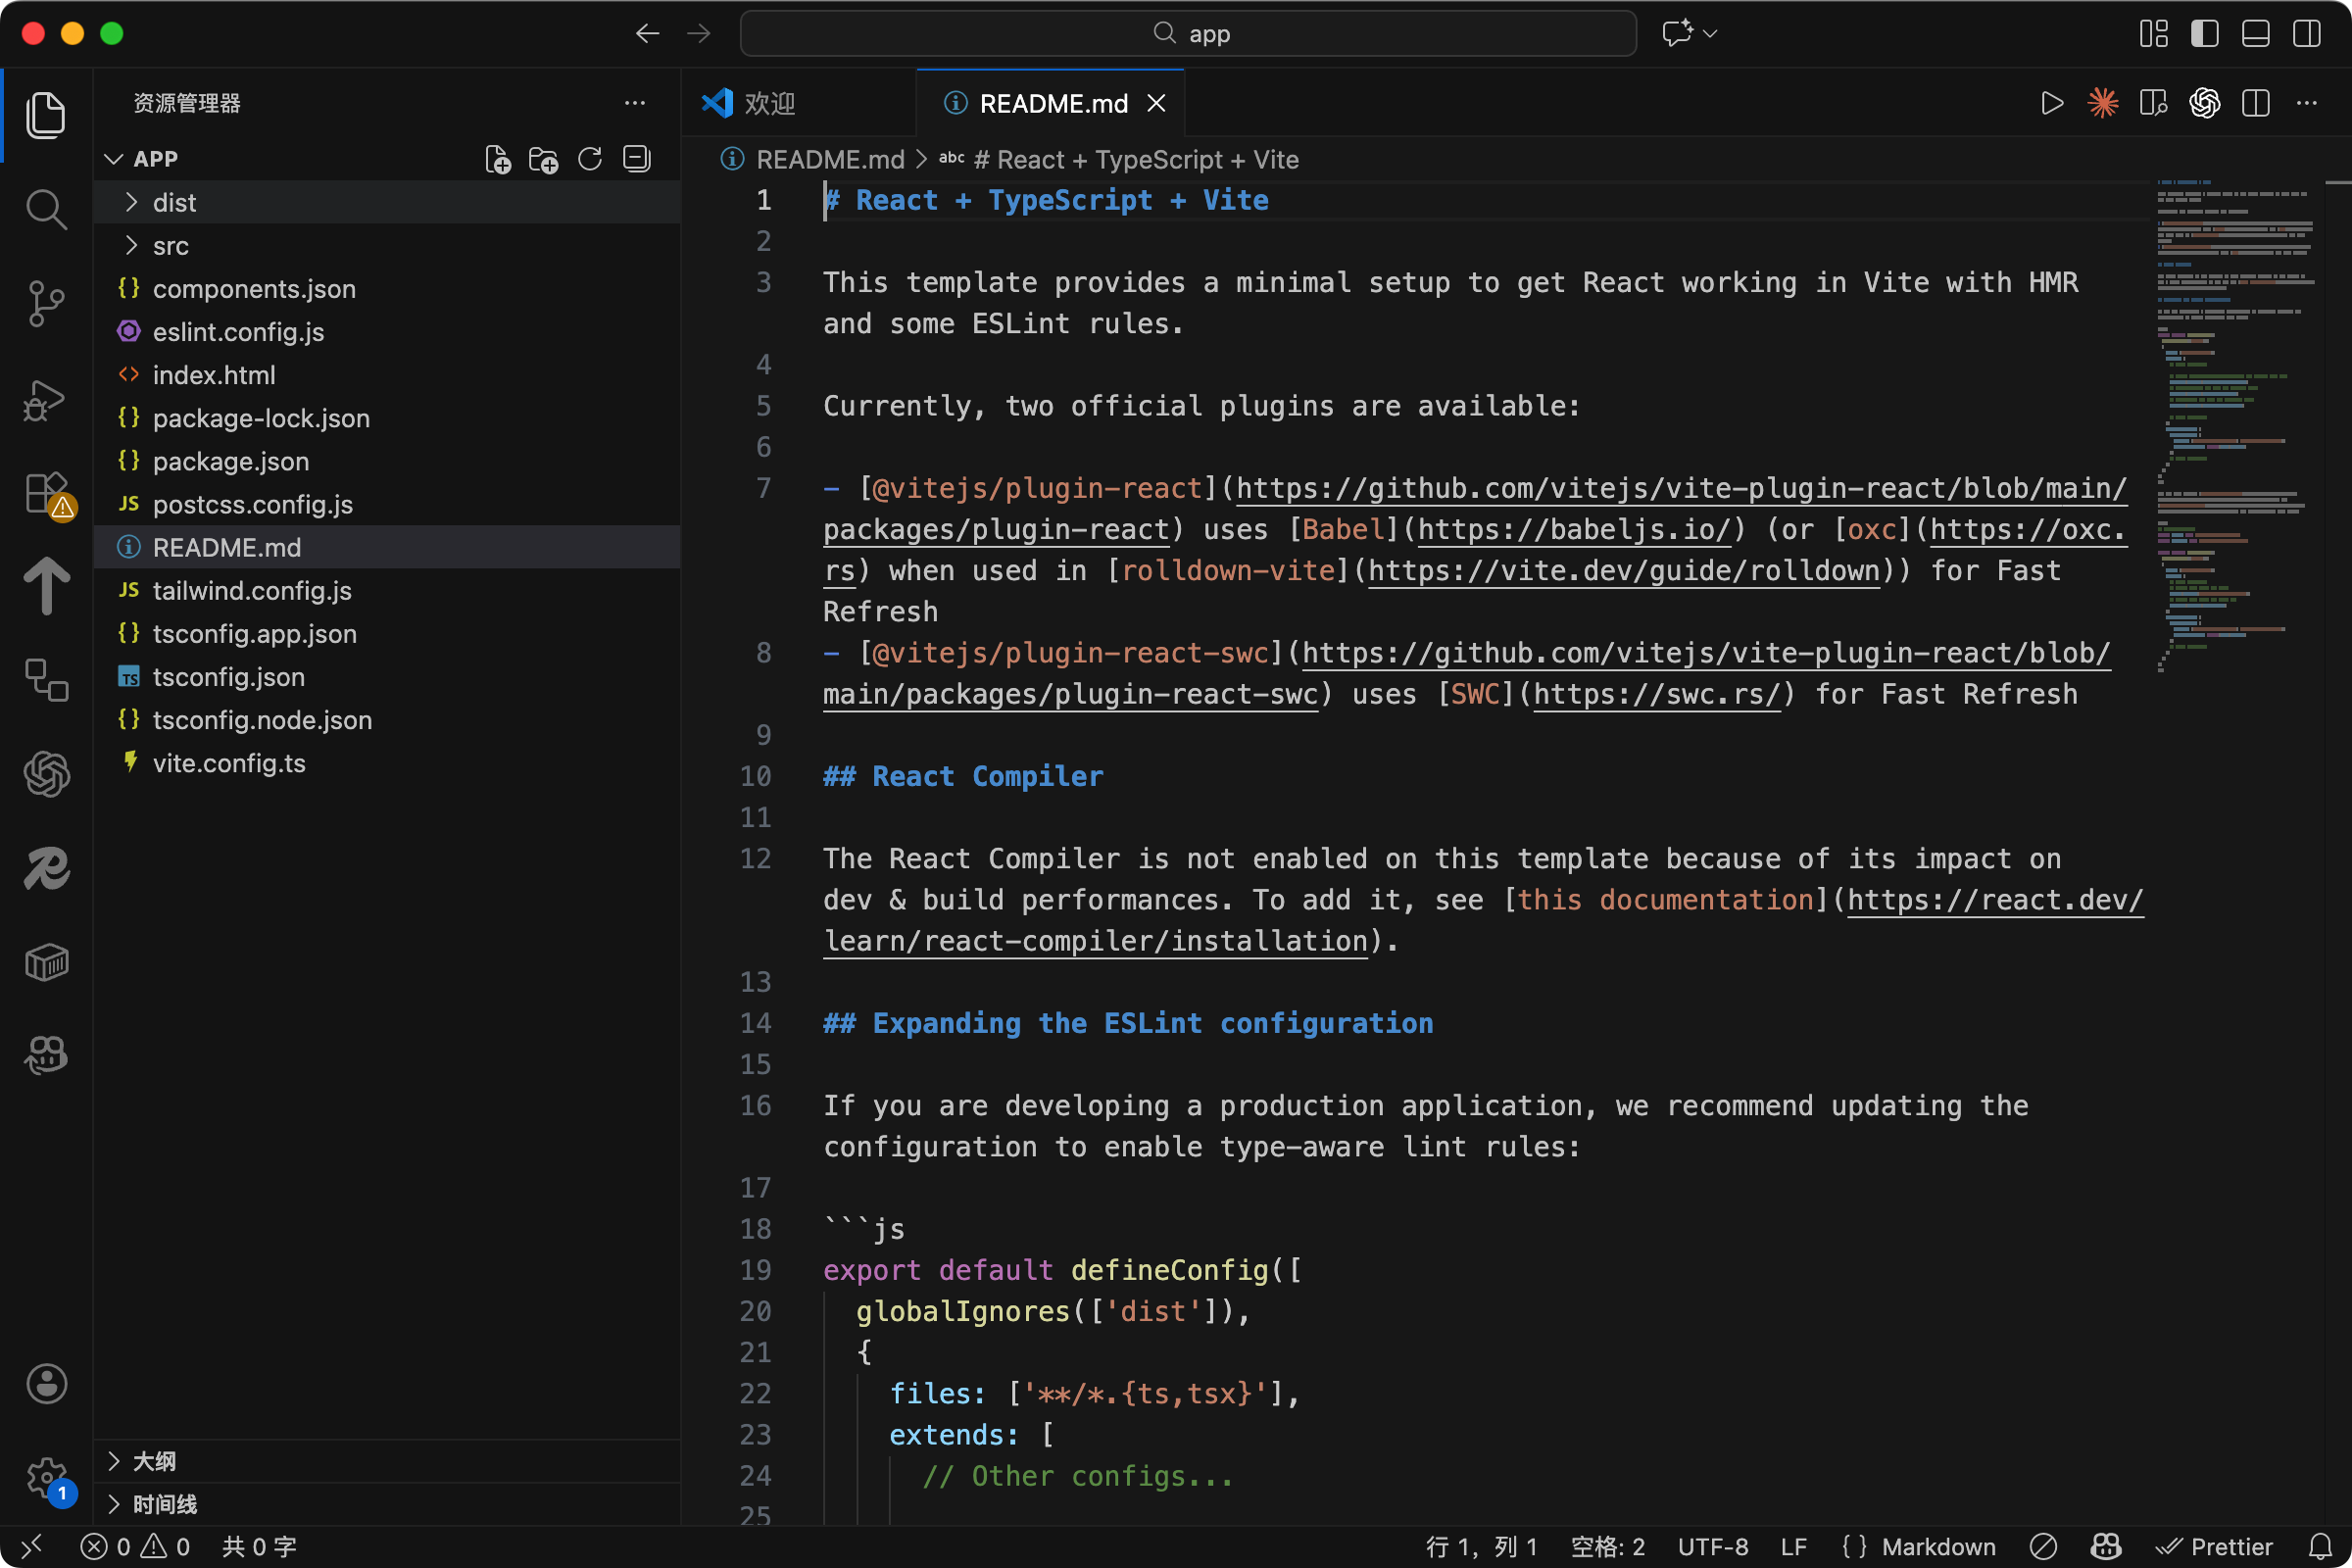Refresh the explorer file tree
The height and width of the screenshot is (1568, 2352).
click(590, 160)
